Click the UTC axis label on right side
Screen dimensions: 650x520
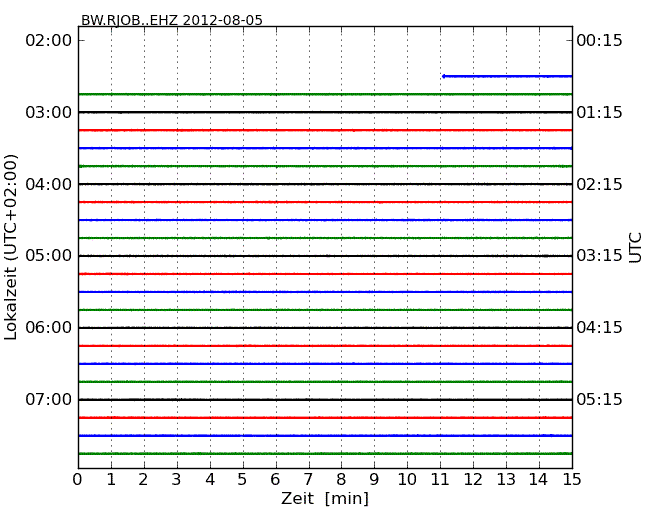click(x=635, y=248)
